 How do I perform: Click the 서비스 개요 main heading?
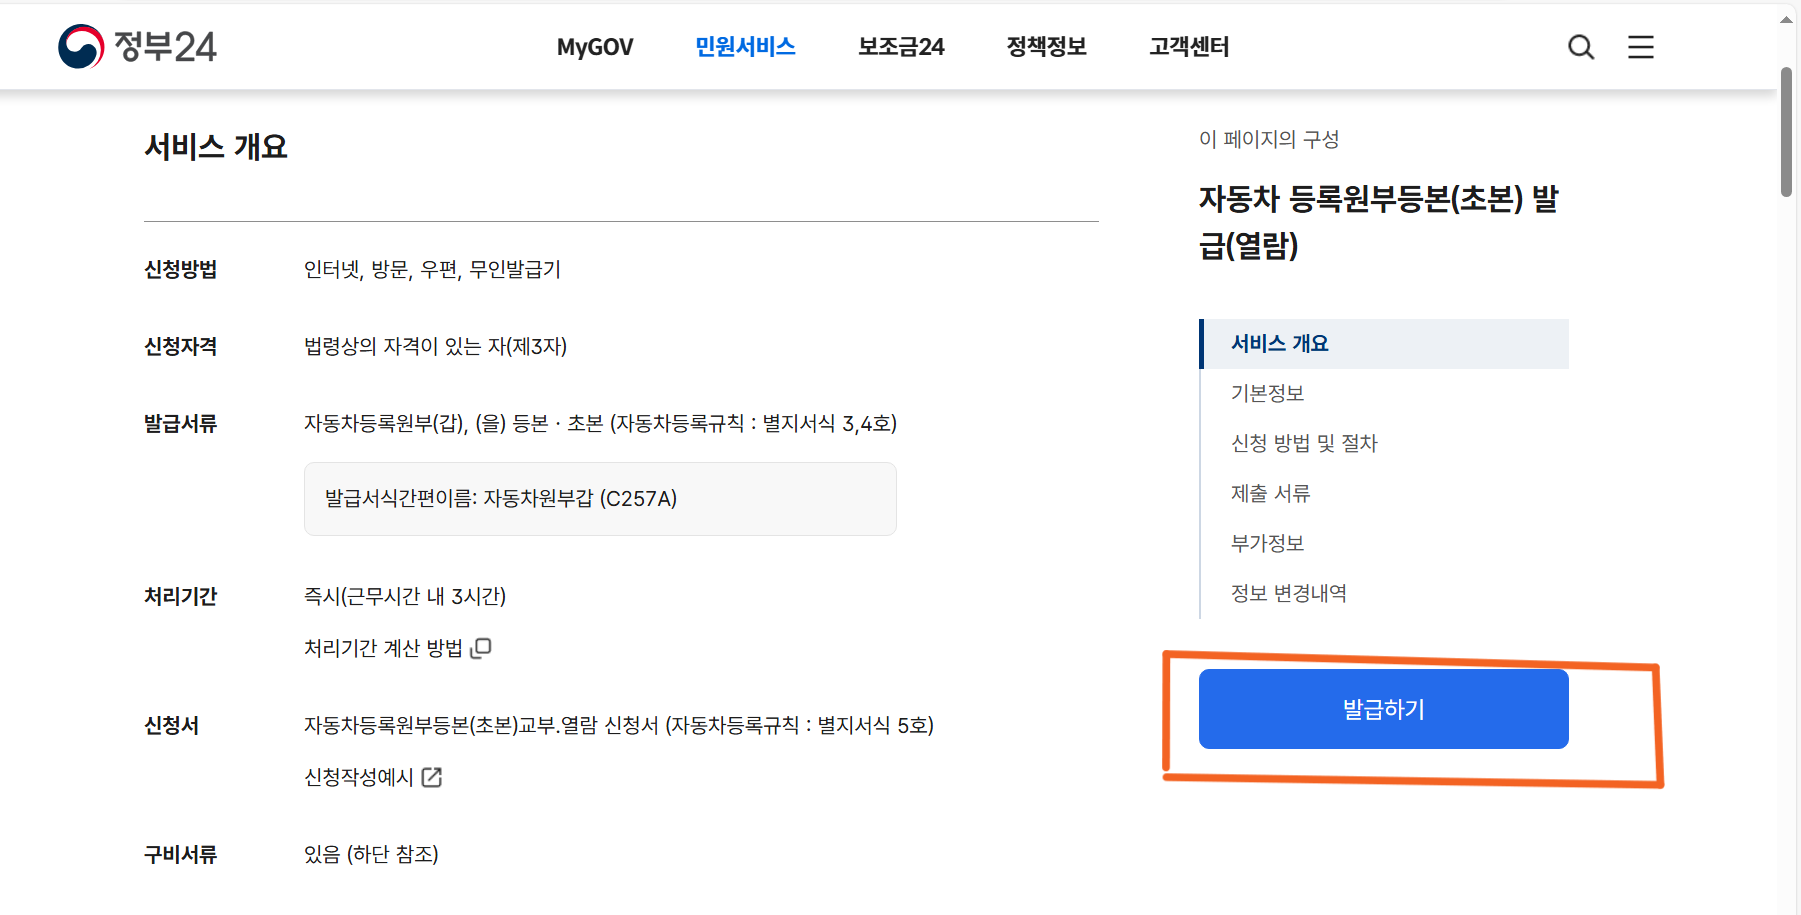coord(216,147)
